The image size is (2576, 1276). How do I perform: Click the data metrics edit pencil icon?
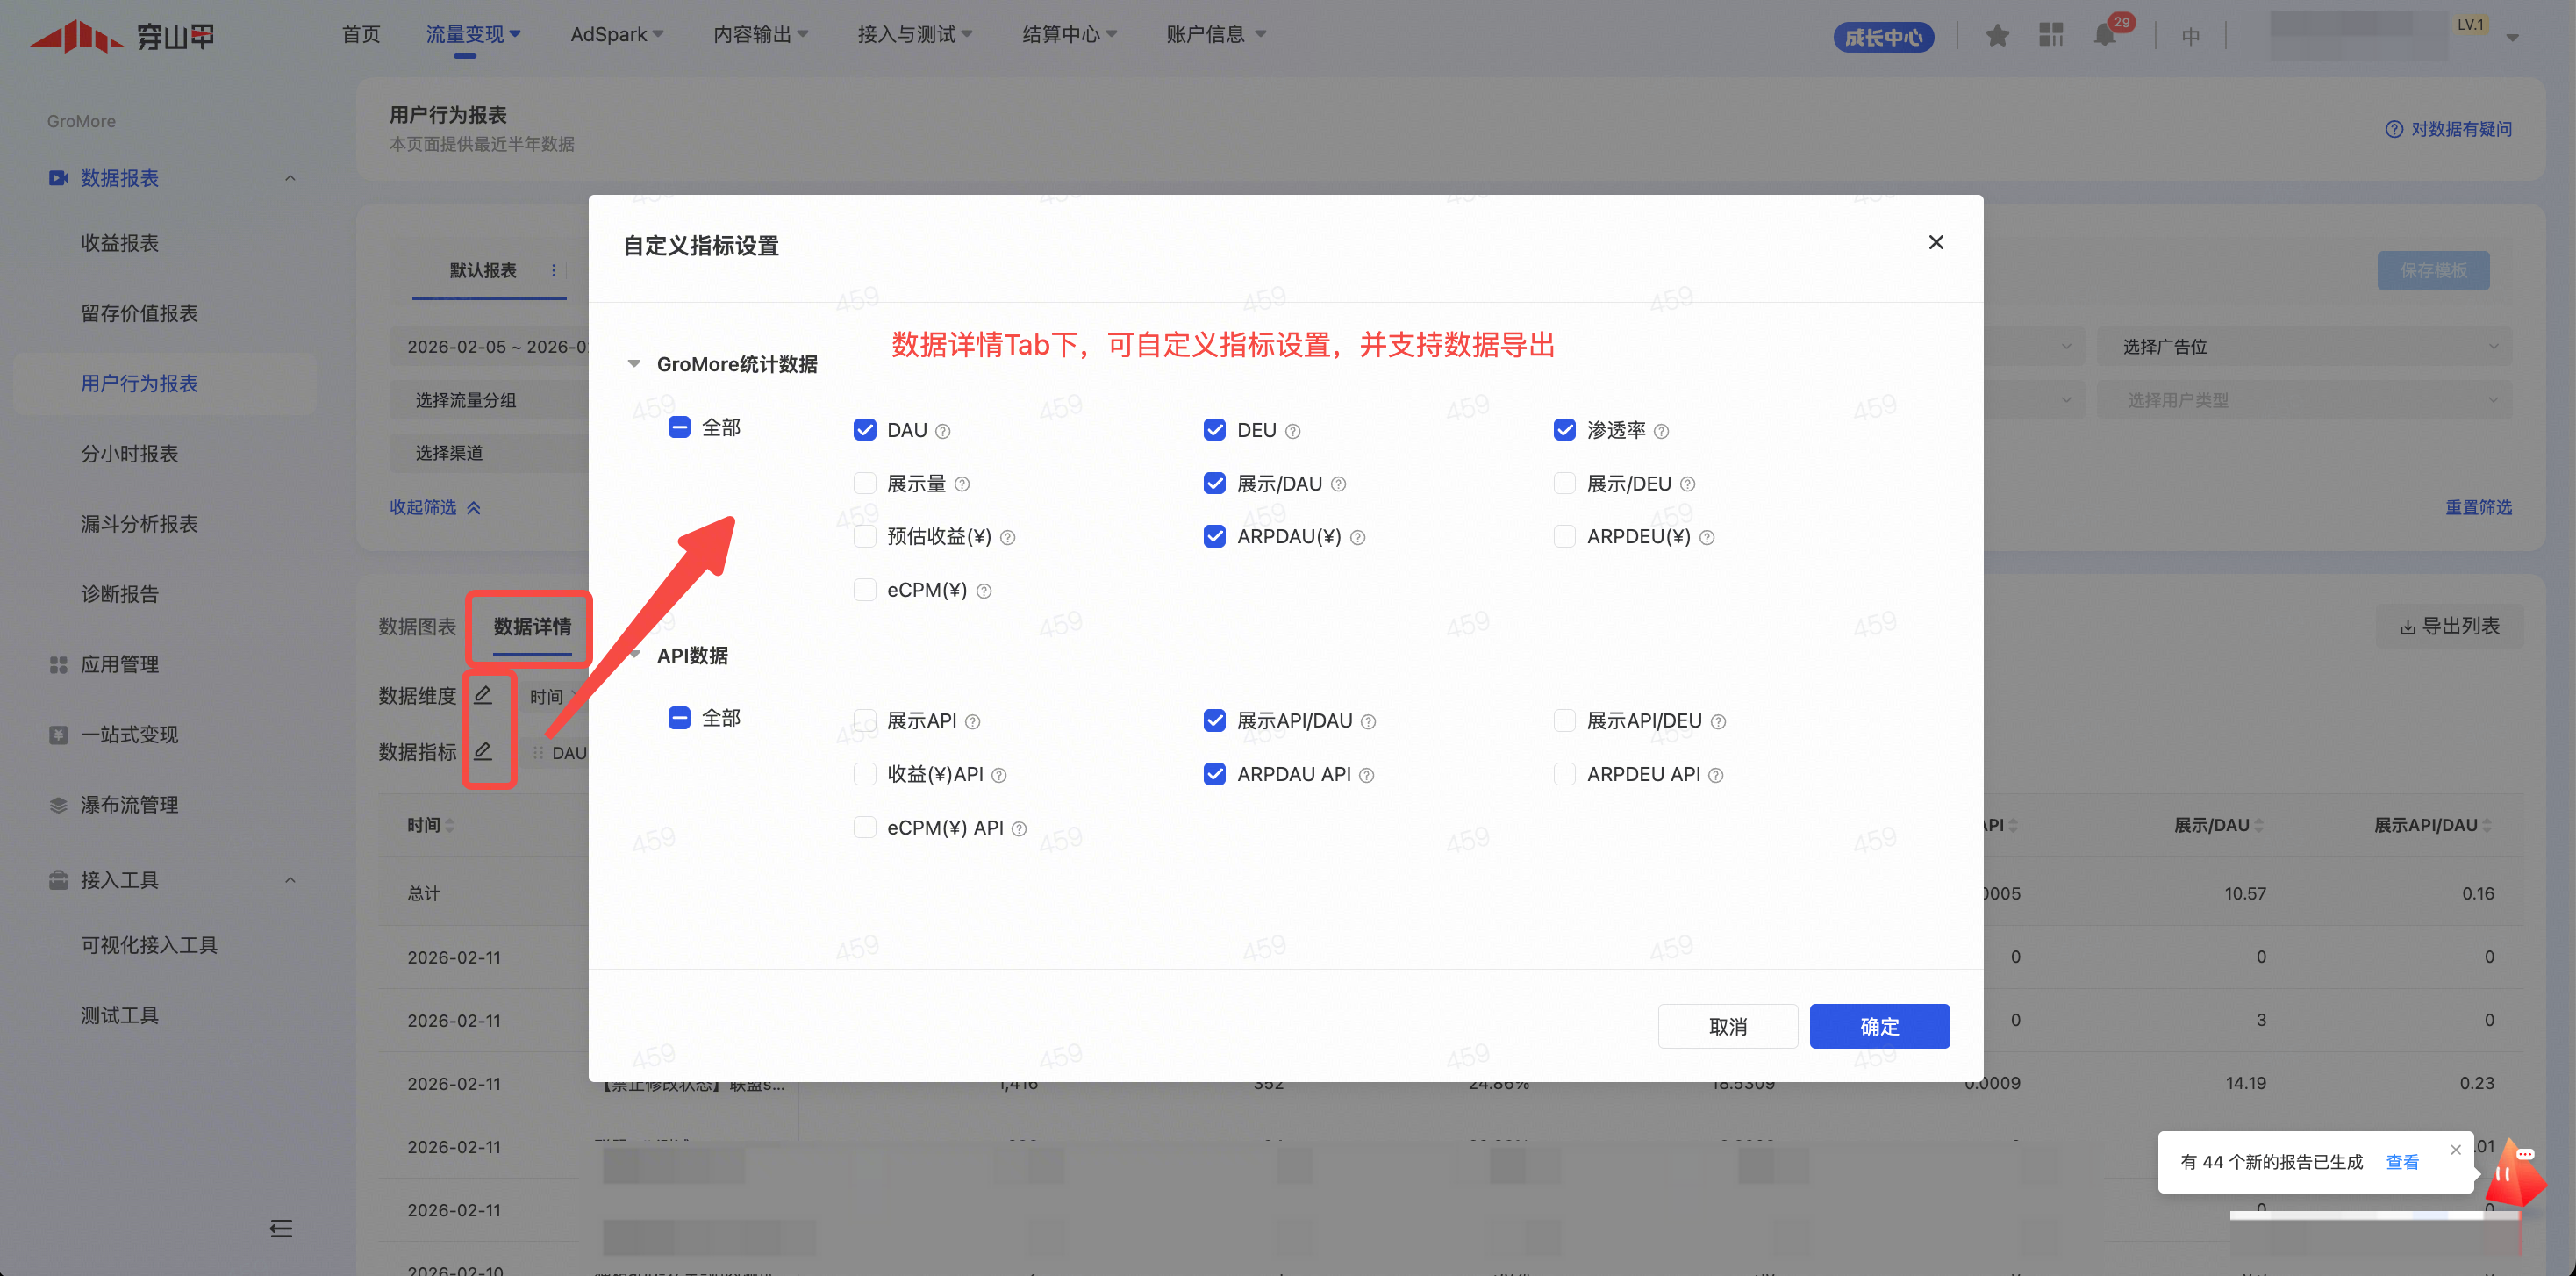(483, 751)
